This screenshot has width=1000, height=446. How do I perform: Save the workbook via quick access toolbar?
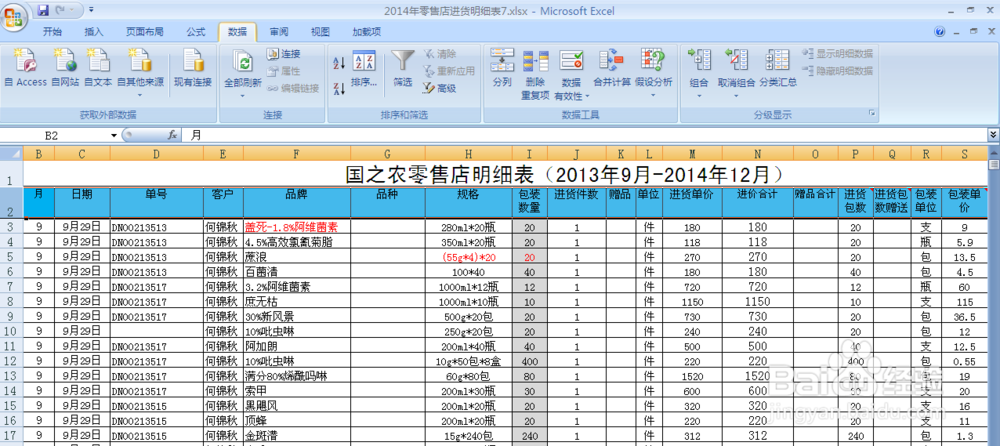point(43,10)
